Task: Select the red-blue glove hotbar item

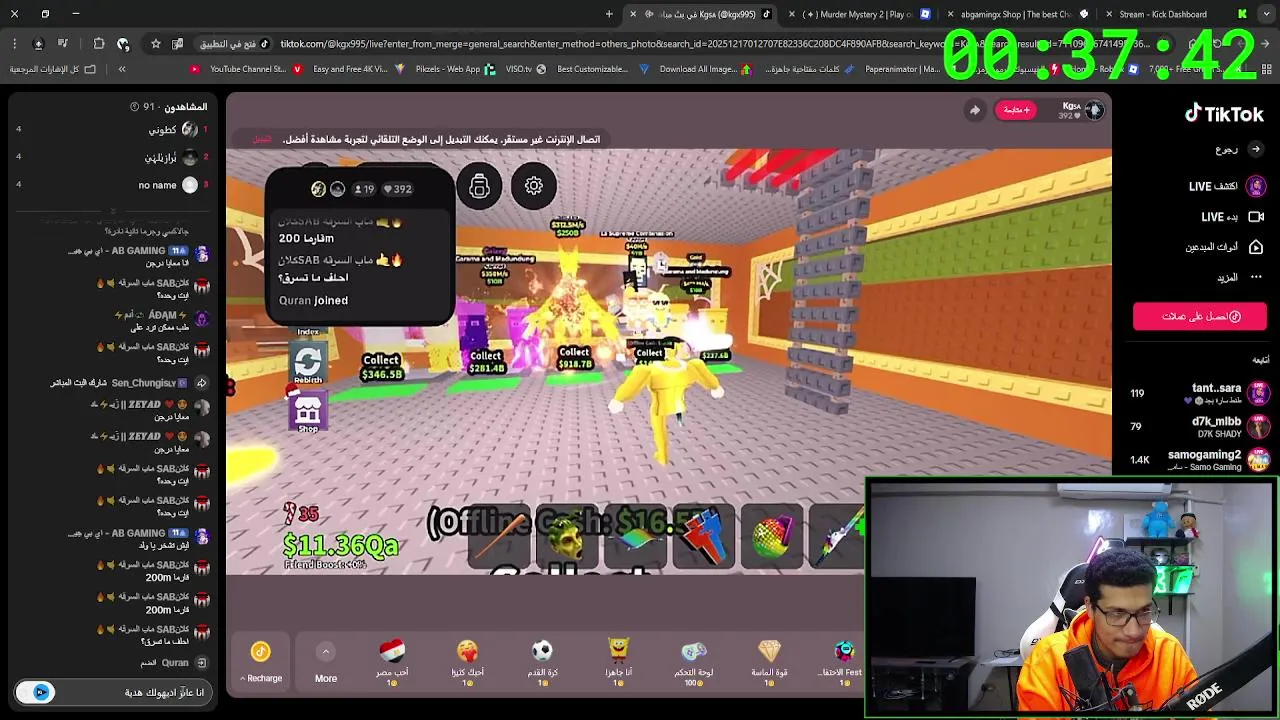Action: coord(703,538)
